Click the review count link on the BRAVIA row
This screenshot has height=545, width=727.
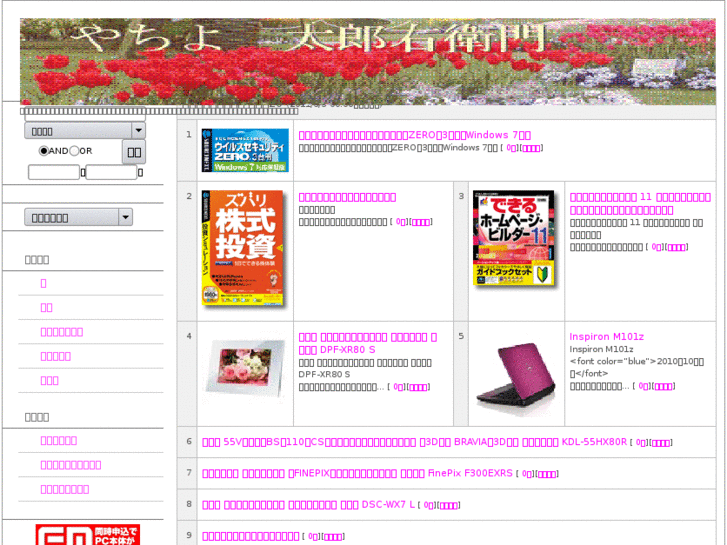641,443
